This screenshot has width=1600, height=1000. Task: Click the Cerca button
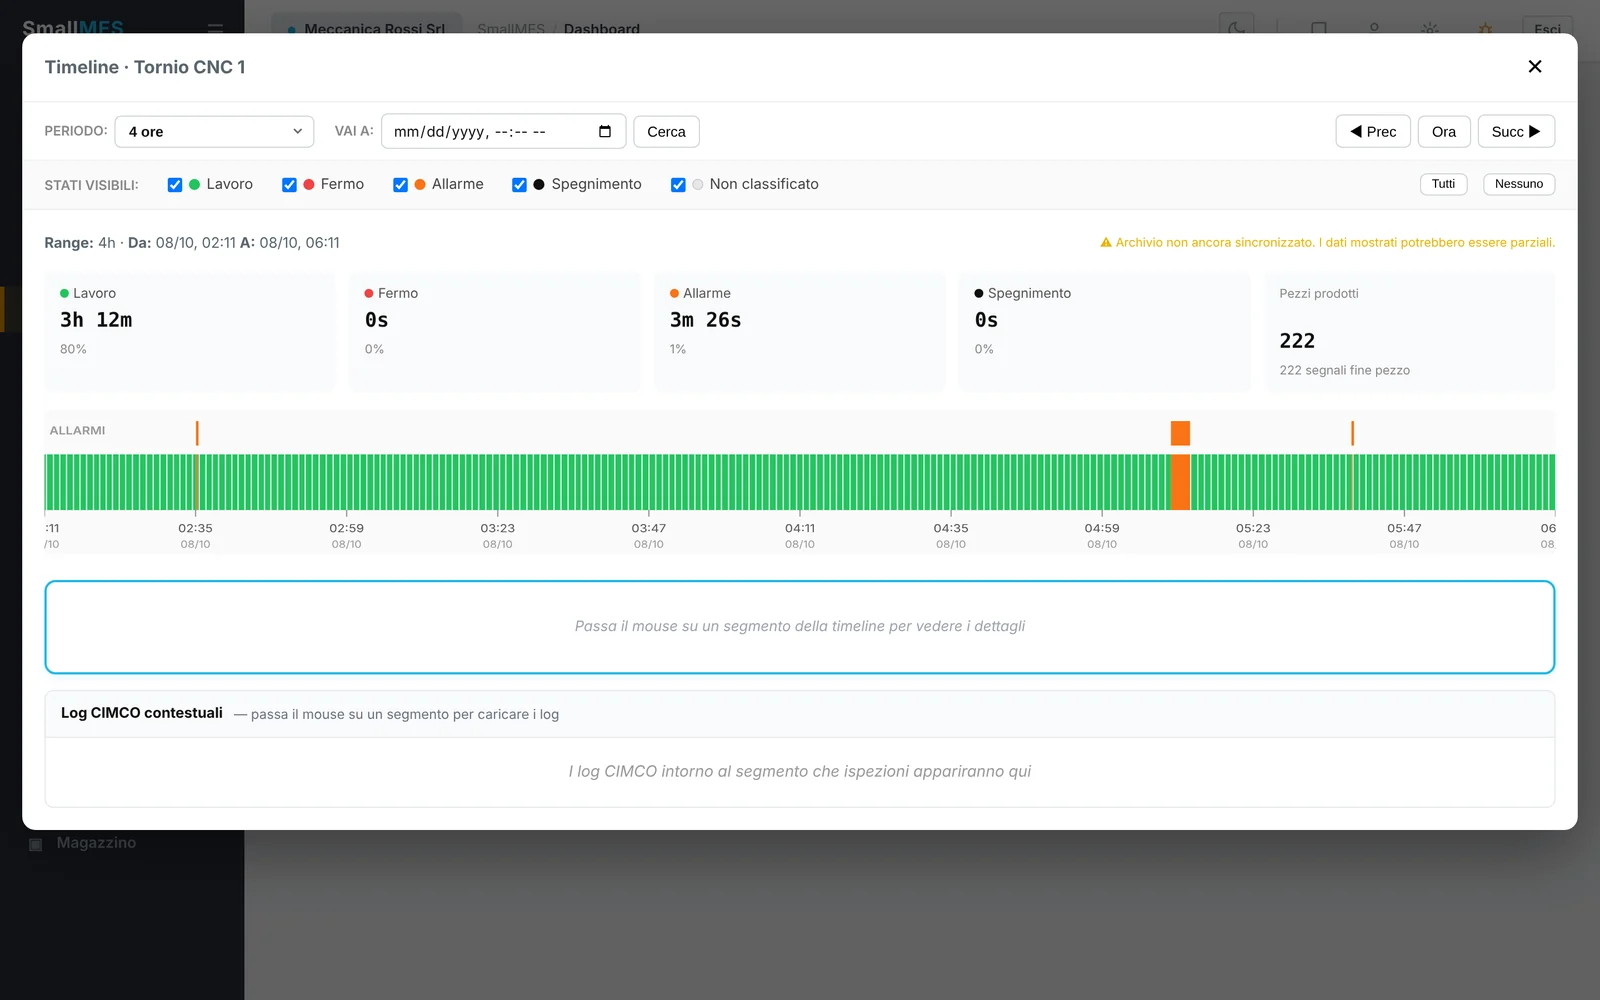[x=666, y=131]
